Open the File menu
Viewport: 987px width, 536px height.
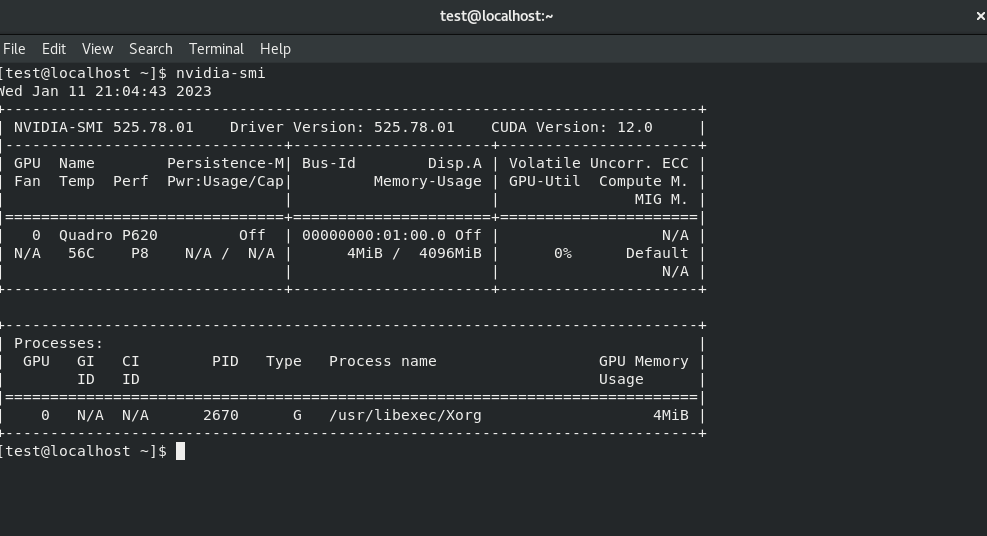pos(14,49)
